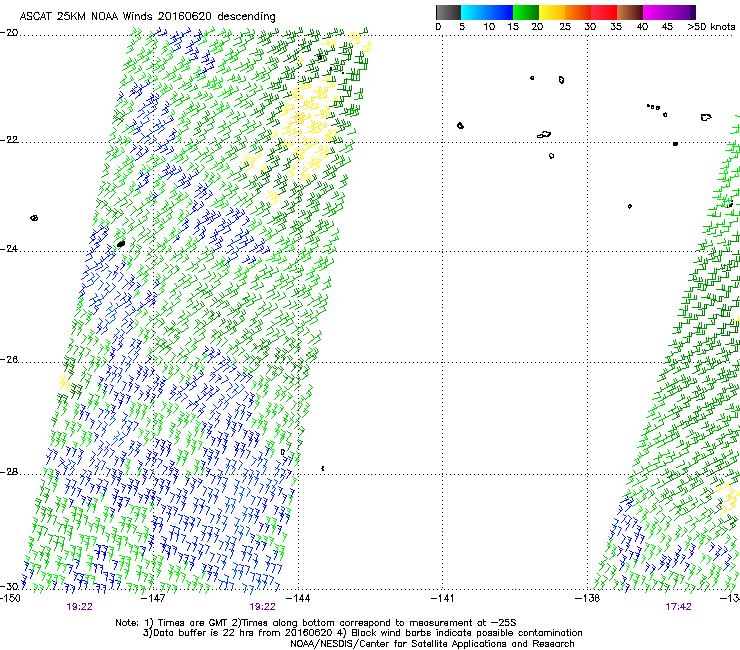740x650 pixels.
Task: Select the cyan 5-10 knots legend color
Action: (x=474, y=12)
